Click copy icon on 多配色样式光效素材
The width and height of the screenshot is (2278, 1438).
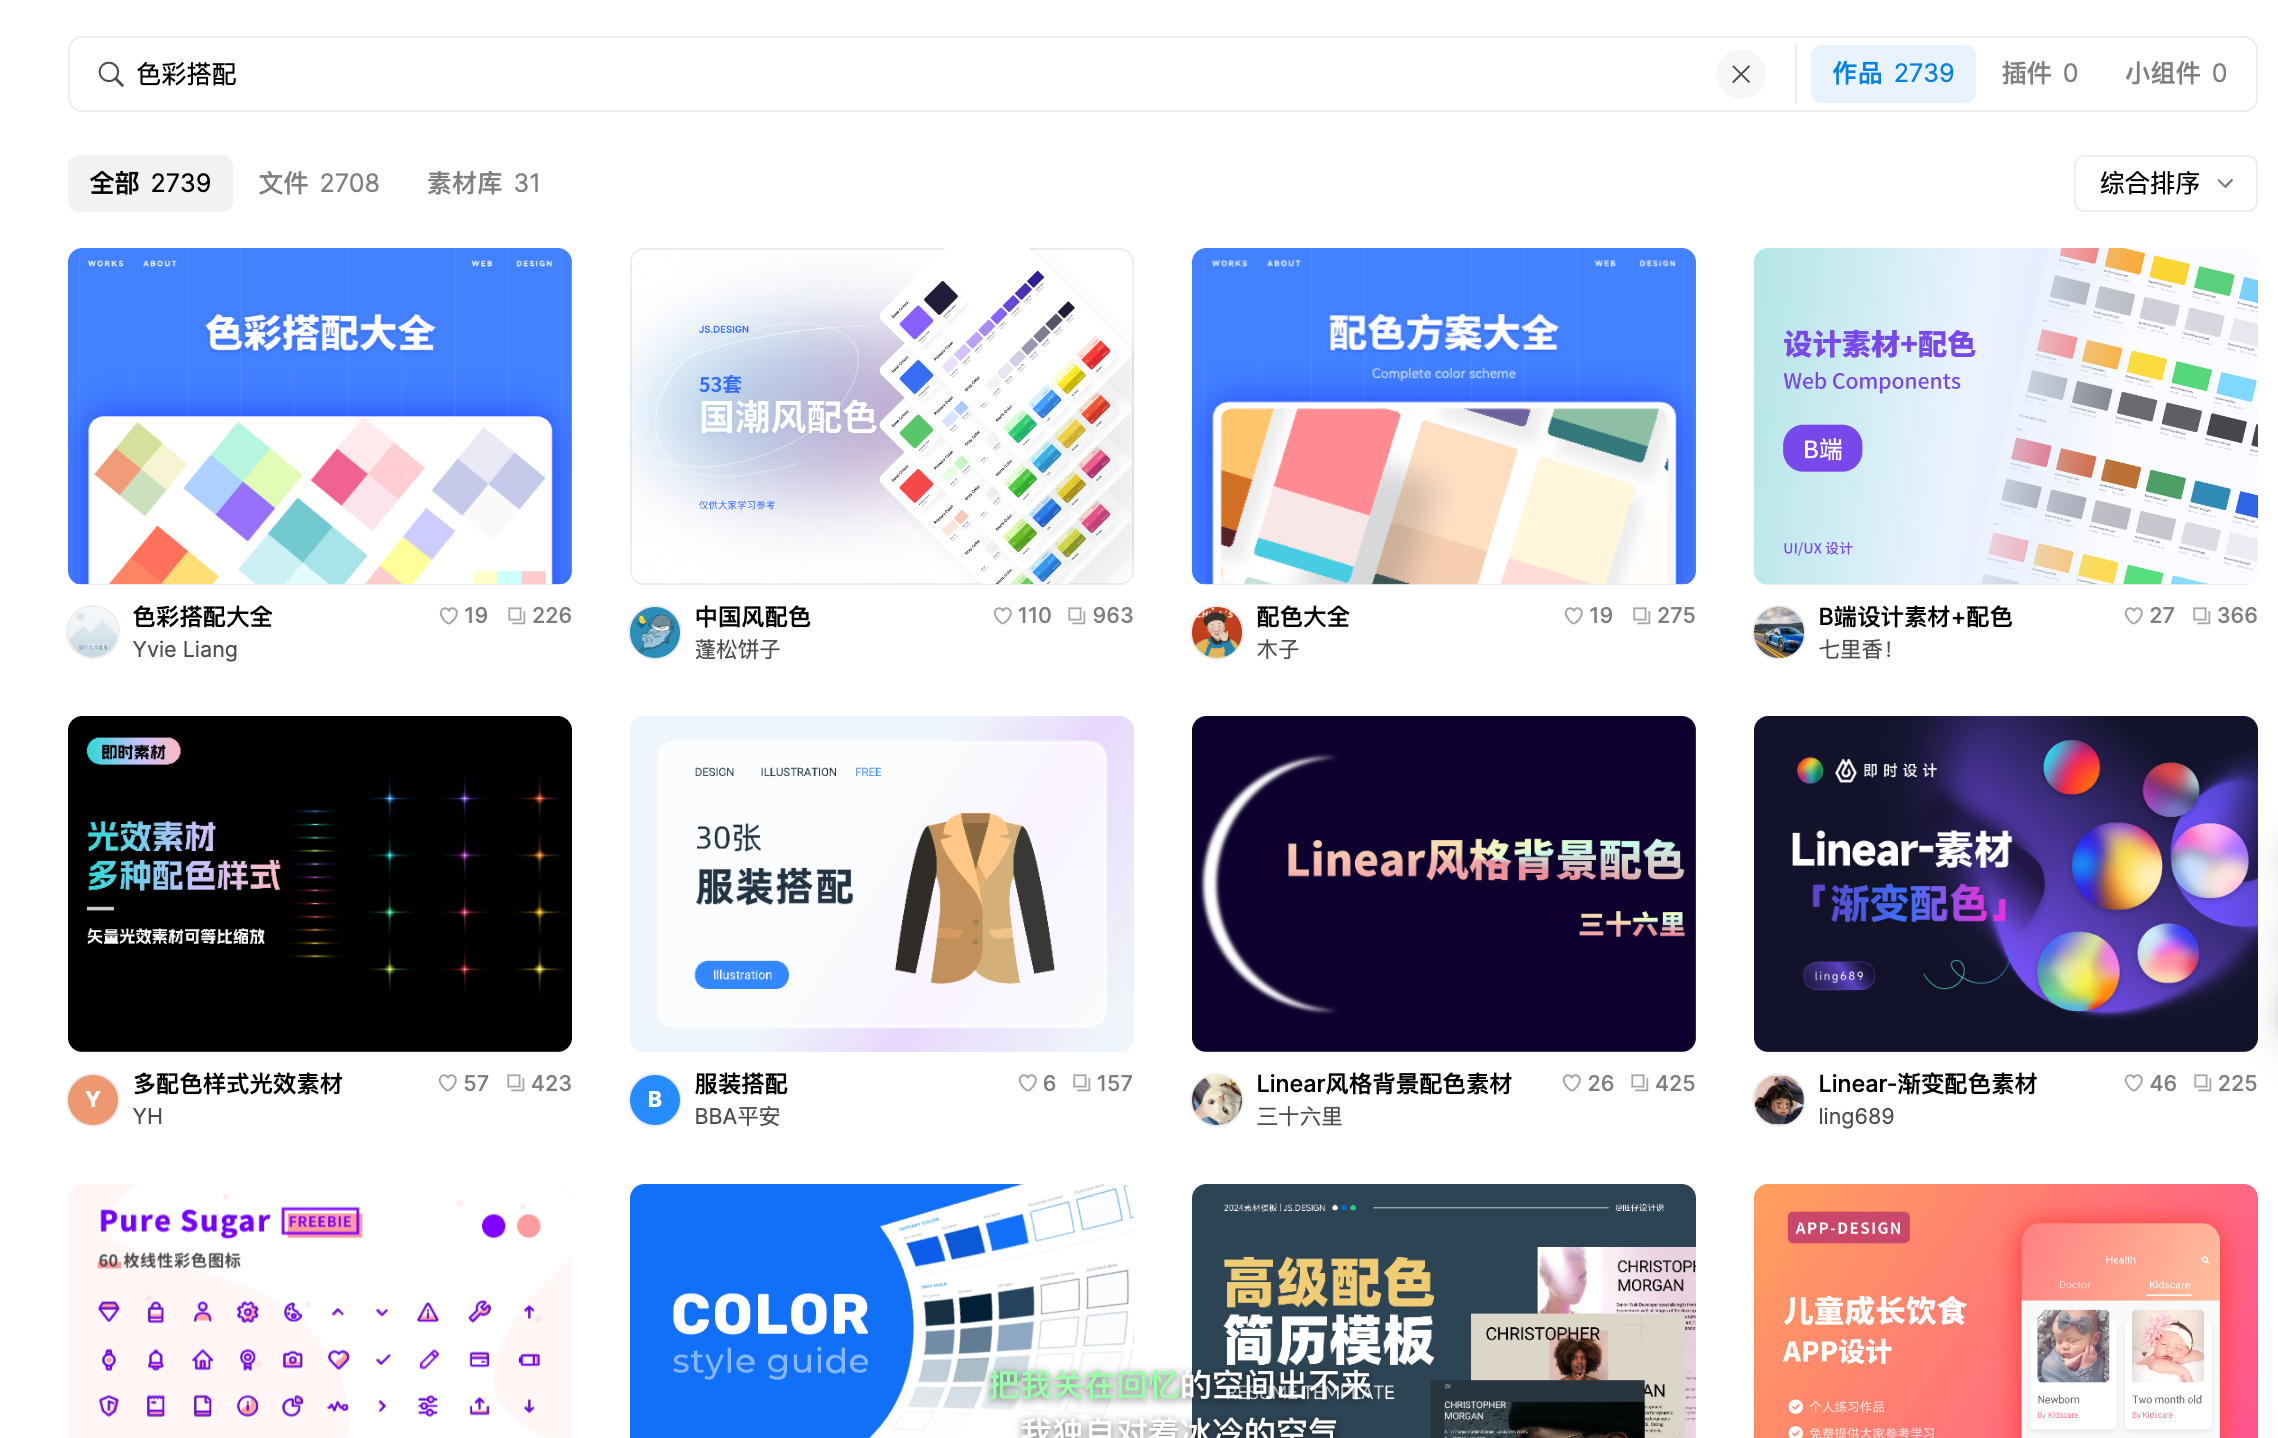[x=515, y=1083]
